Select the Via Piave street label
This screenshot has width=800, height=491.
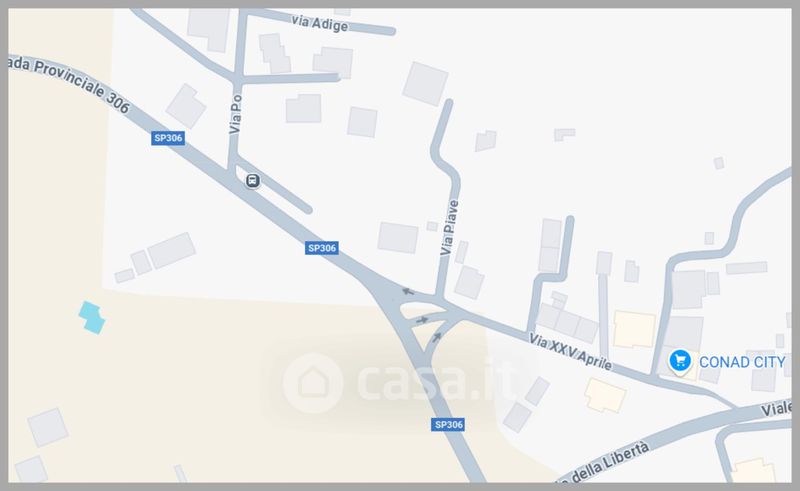tap(449, 228)
